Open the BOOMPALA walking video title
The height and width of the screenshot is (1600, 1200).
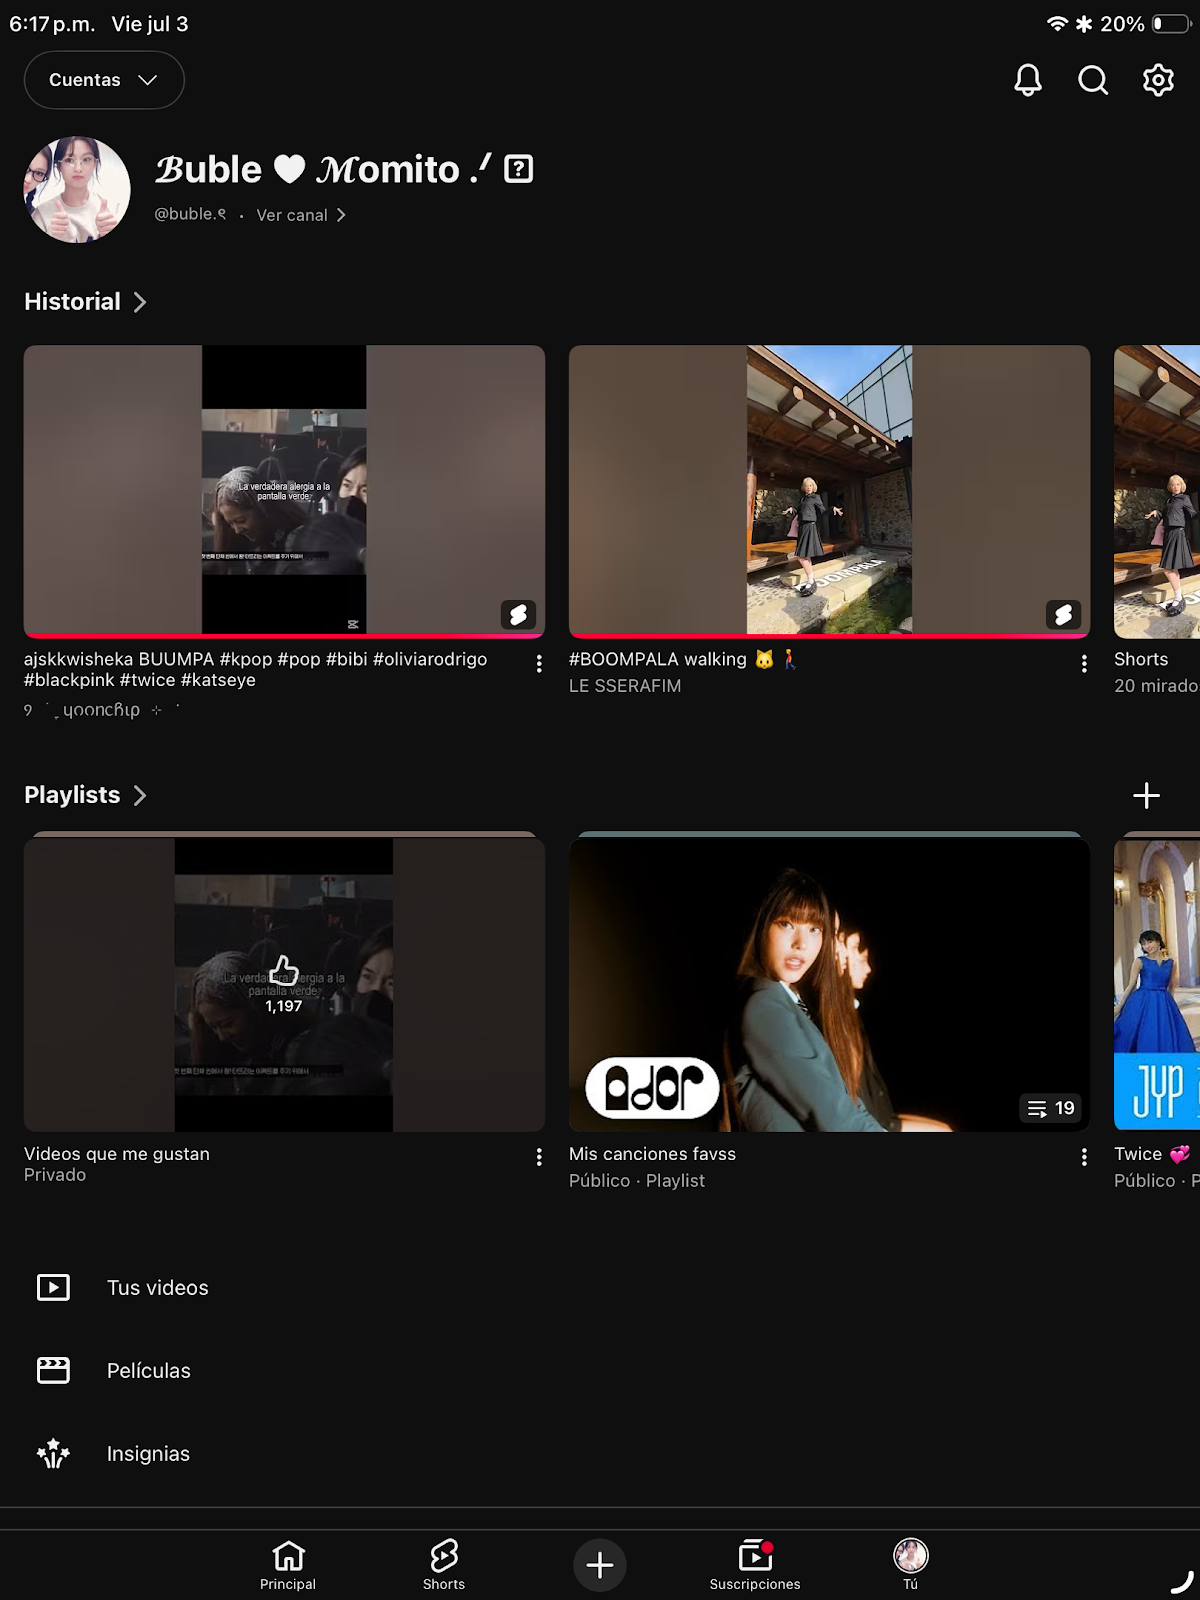[x=683, y=659]
